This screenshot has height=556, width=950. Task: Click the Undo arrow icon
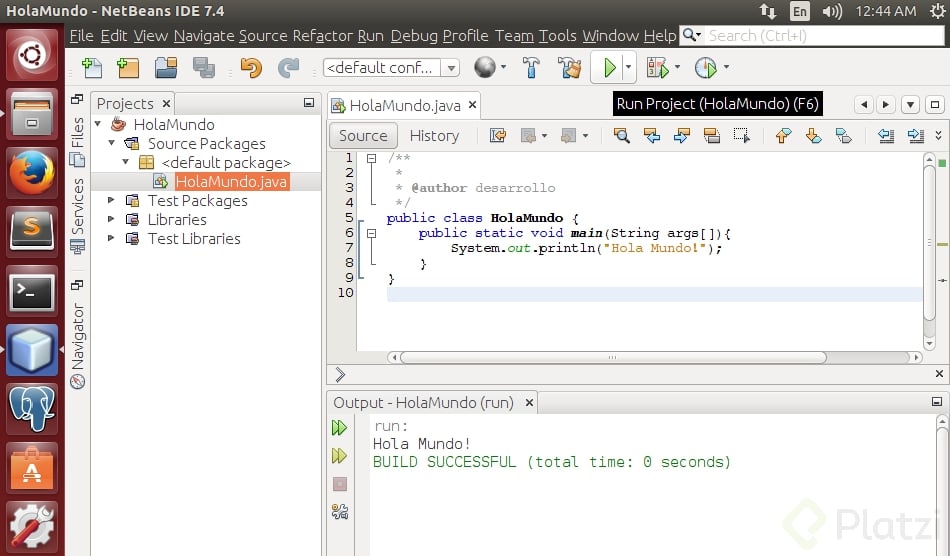pyautogui.click(x=251, y=67)
